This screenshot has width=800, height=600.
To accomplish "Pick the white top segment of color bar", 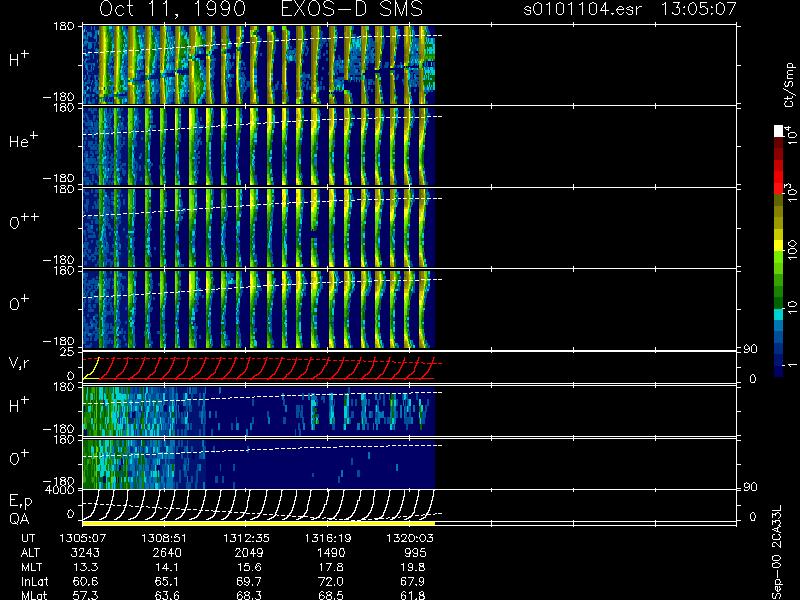I will click(779, 131).
